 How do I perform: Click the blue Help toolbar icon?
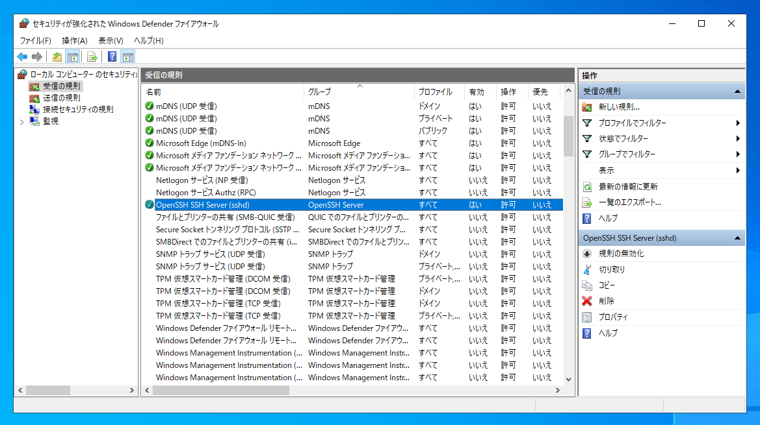(x=112, y=57)
